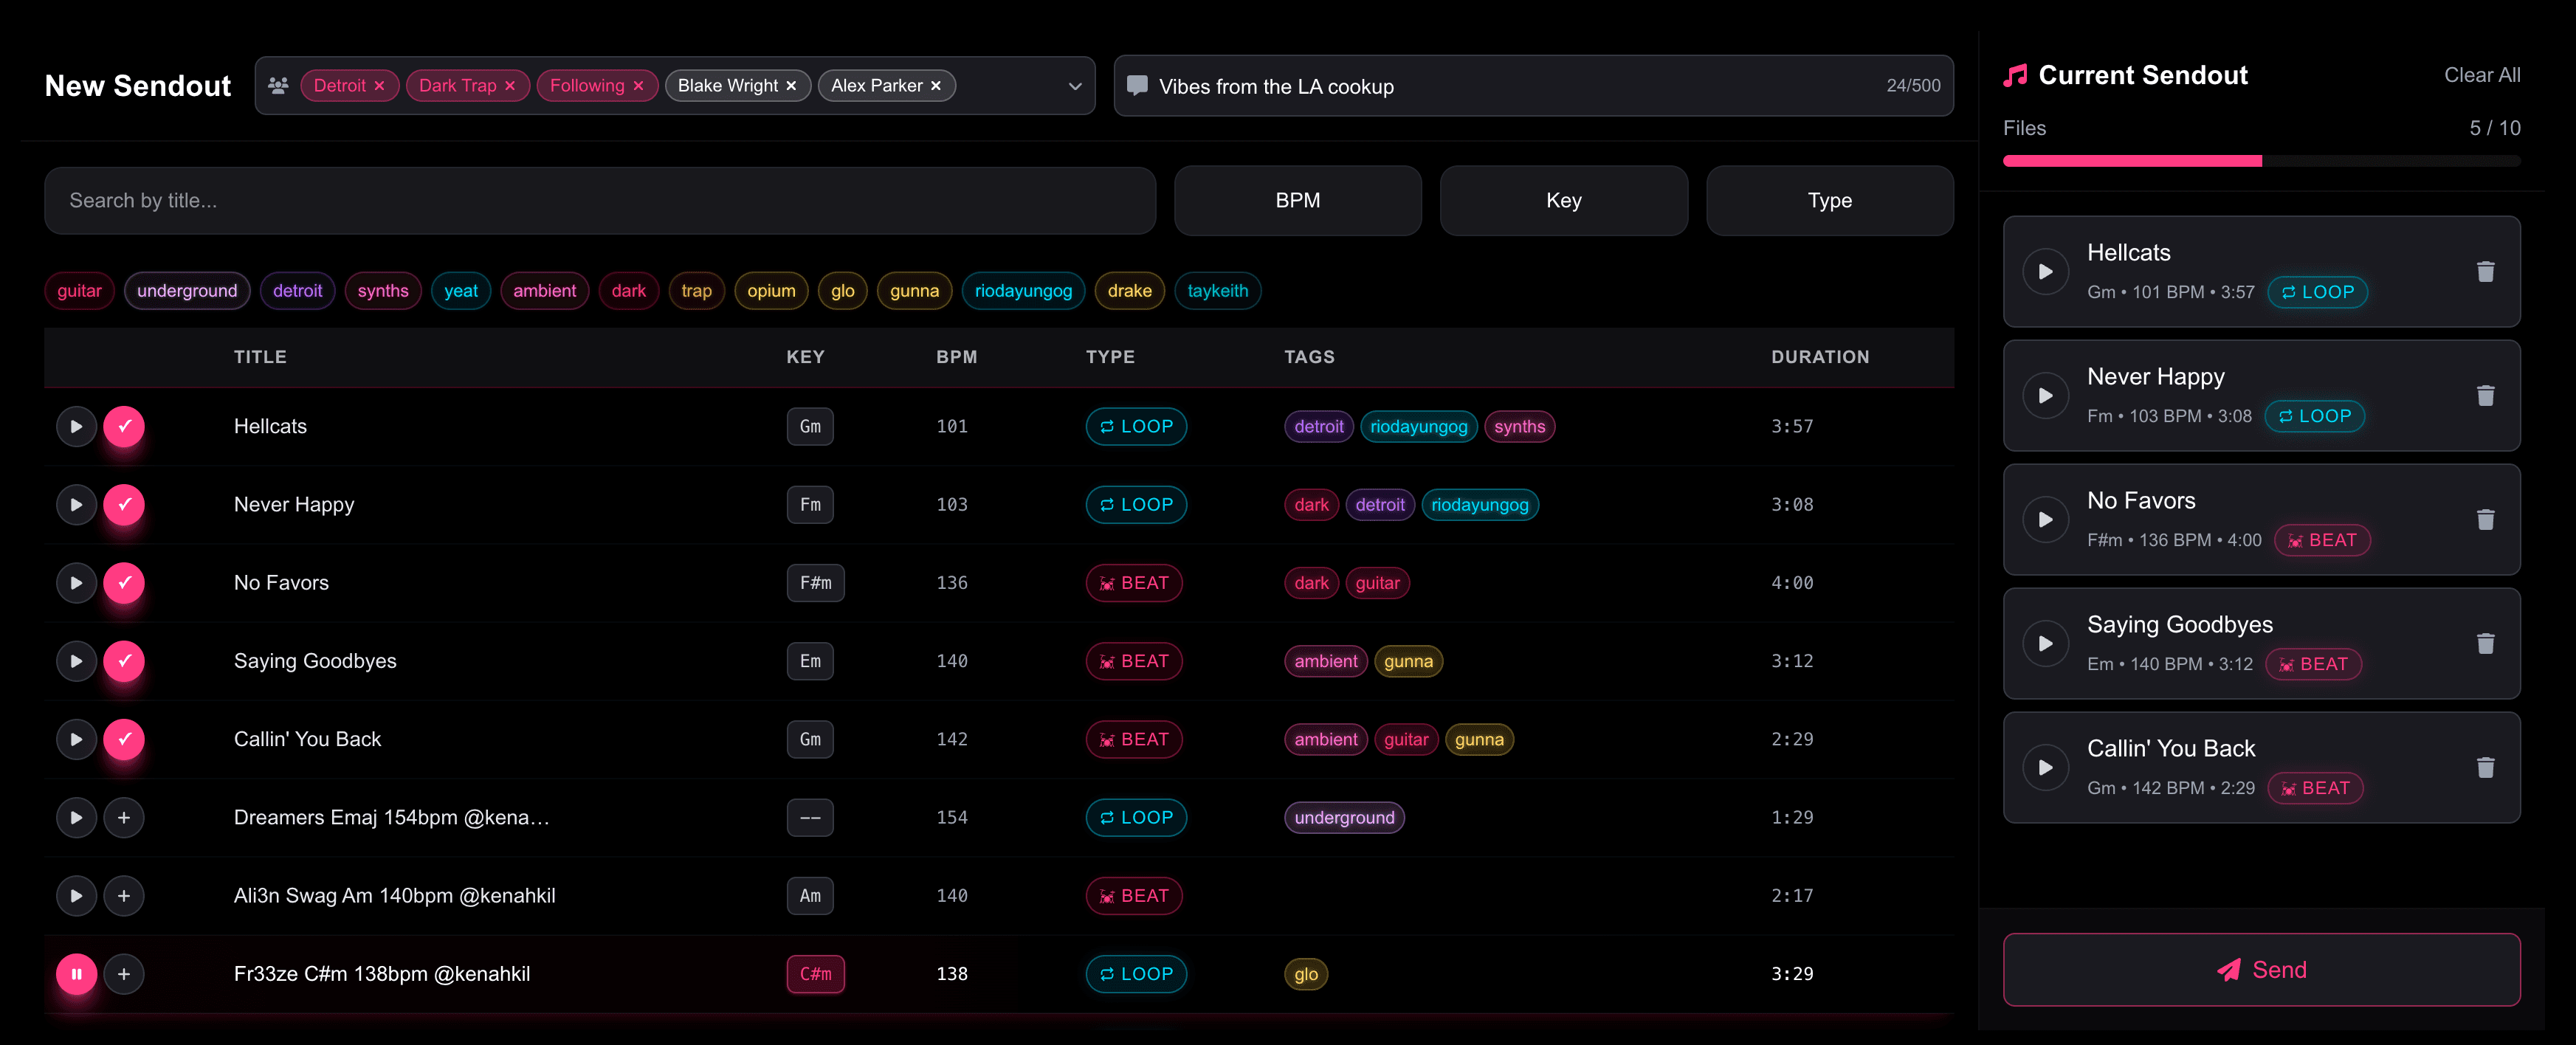Uncheck Hellcats from the selection
The height and width of the screenshot is (1045, 2576).
(124, 426)
